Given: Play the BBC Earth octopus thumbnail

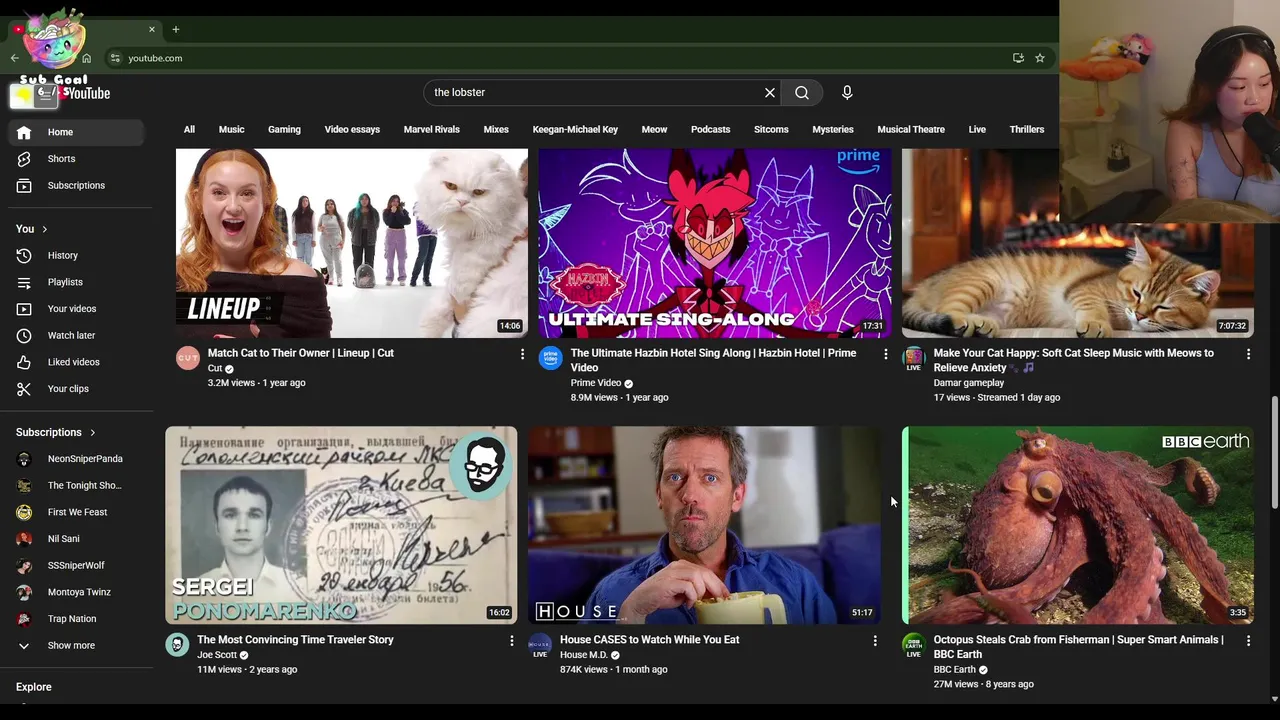Looking at the screenshot, I should click(x=1077, y=525).
